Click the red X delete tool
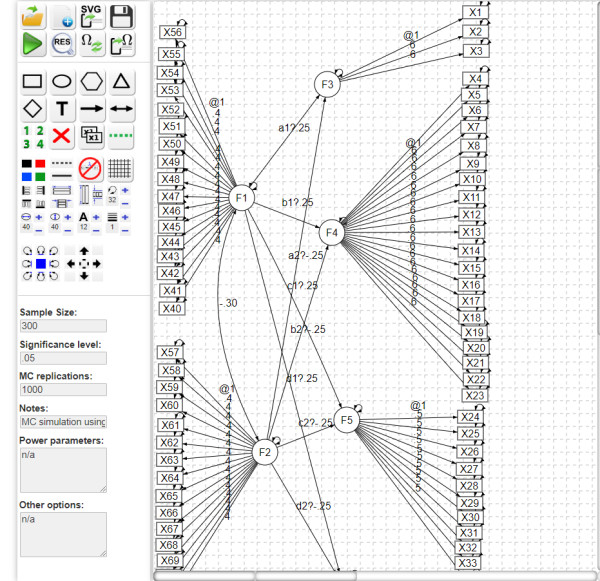This screenshot has height=581, width=600. [62, 136]
